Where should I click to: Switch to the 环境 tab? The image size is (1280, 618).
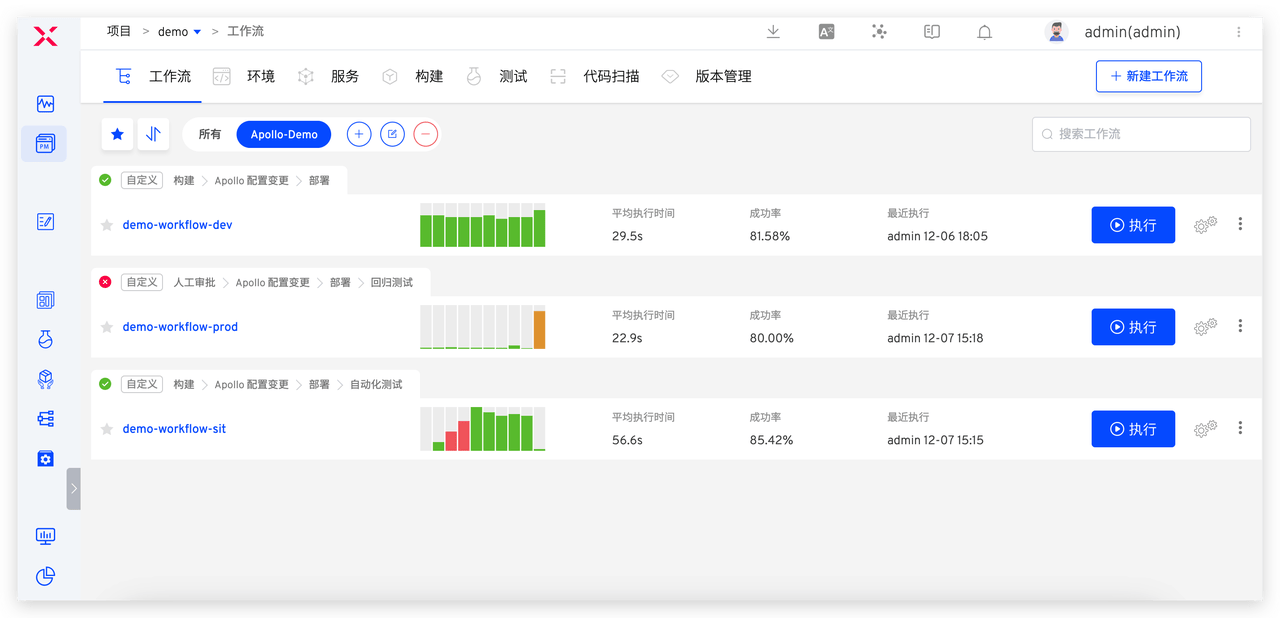tap(260, 76)
